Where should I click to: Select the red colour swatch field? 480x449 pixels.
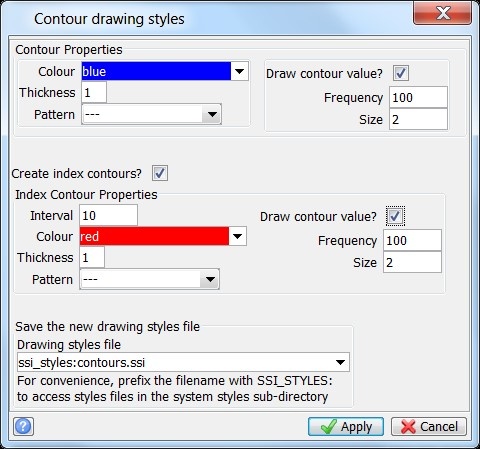point(154,236)
